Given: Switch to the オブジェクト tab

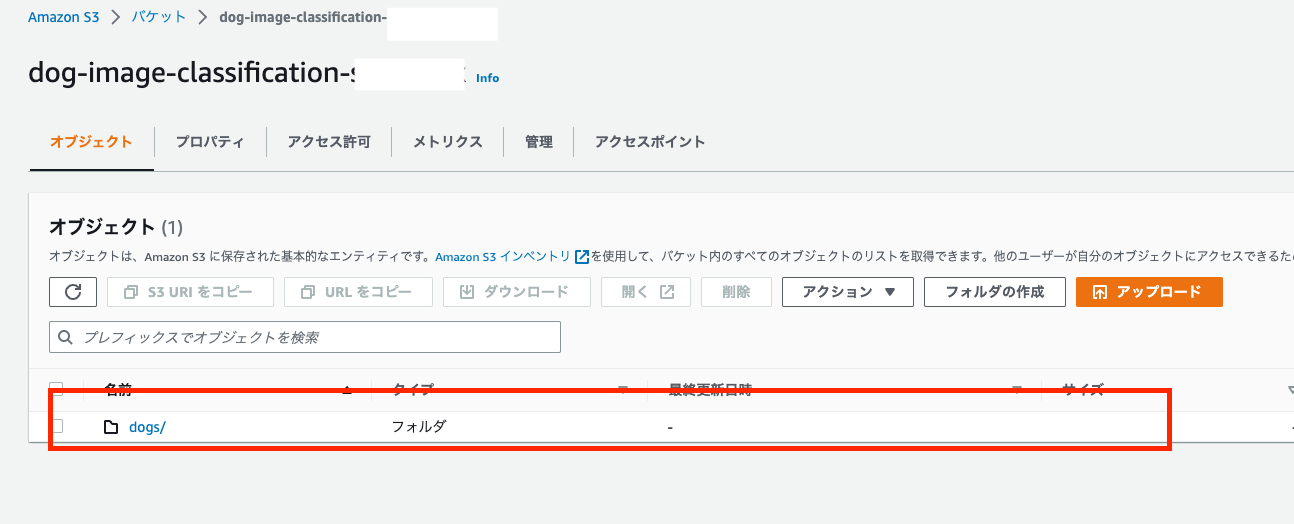Looking at the screenshot, I should (91, 142).
